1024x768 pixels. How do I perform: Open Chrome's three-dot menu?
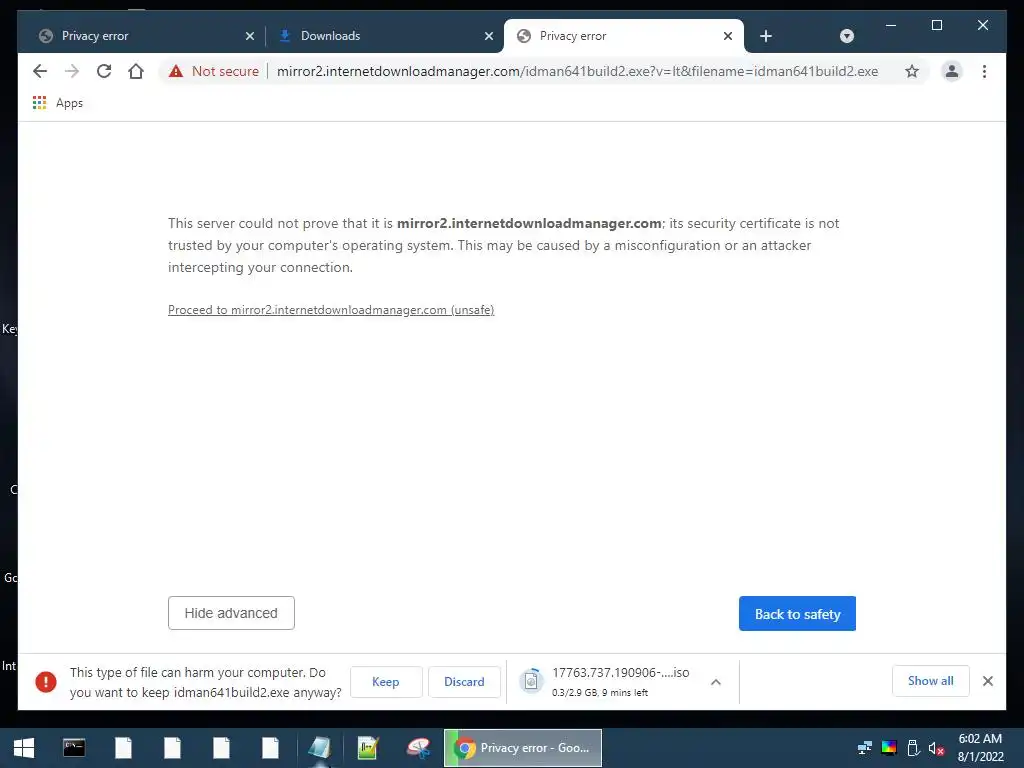pyautogui.click(x=984, y=71)
